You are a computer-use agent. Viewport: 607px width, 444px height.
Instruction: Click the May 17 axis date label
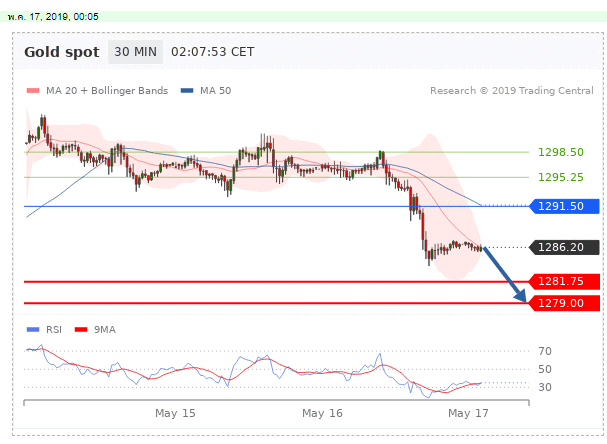point(468,413)
